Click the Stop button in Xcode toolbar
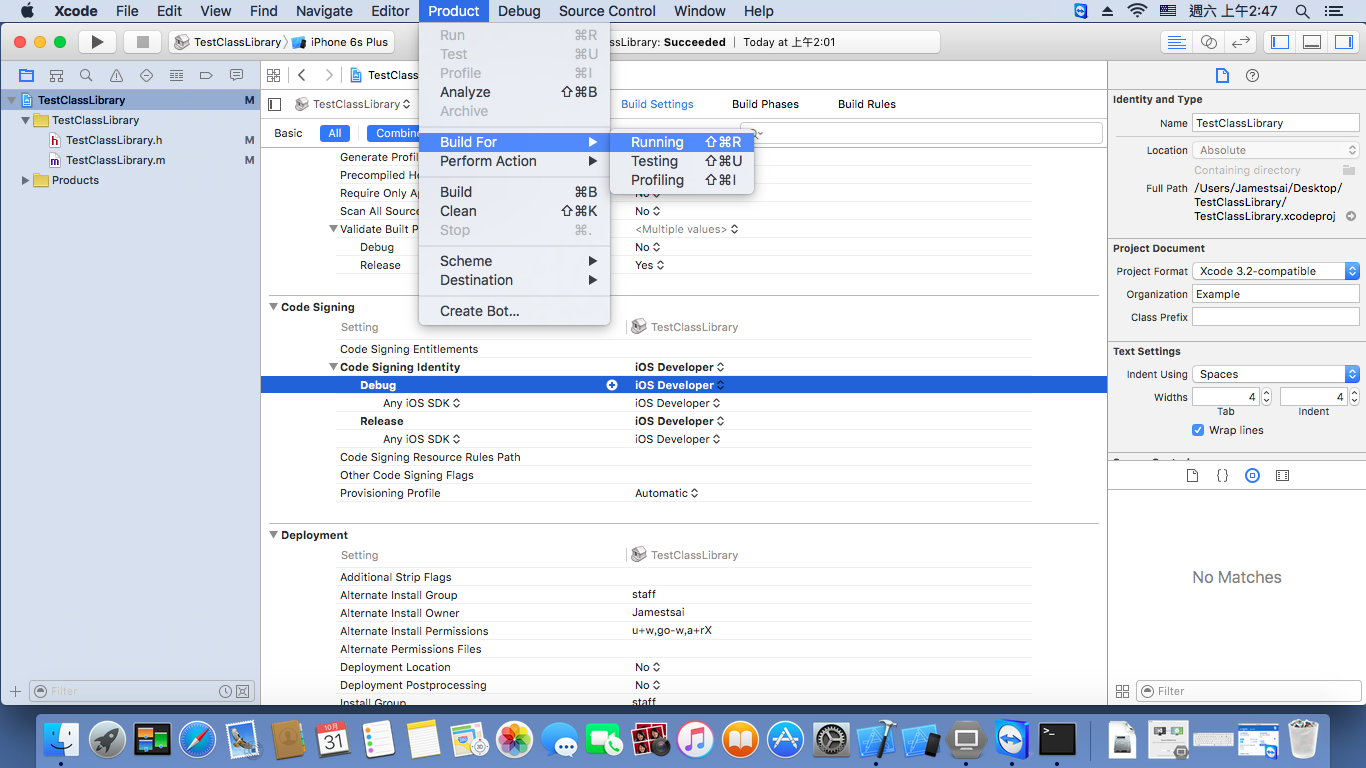This screenshot has width=1366, height=768. coord(142,42)
